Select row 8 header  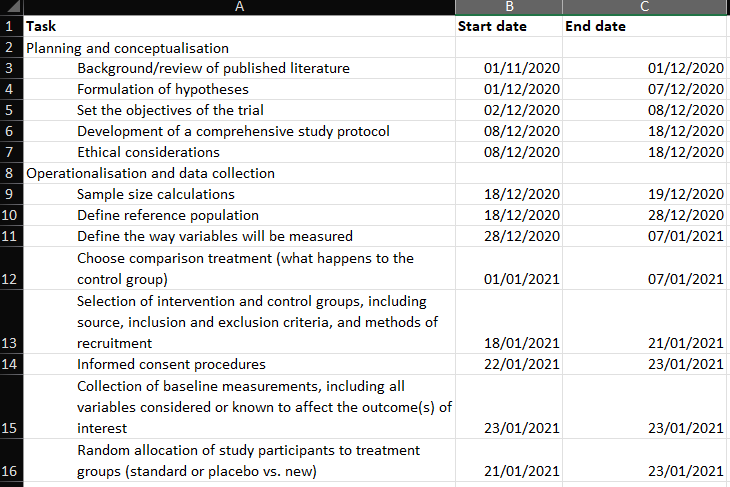tap(10, 173)
